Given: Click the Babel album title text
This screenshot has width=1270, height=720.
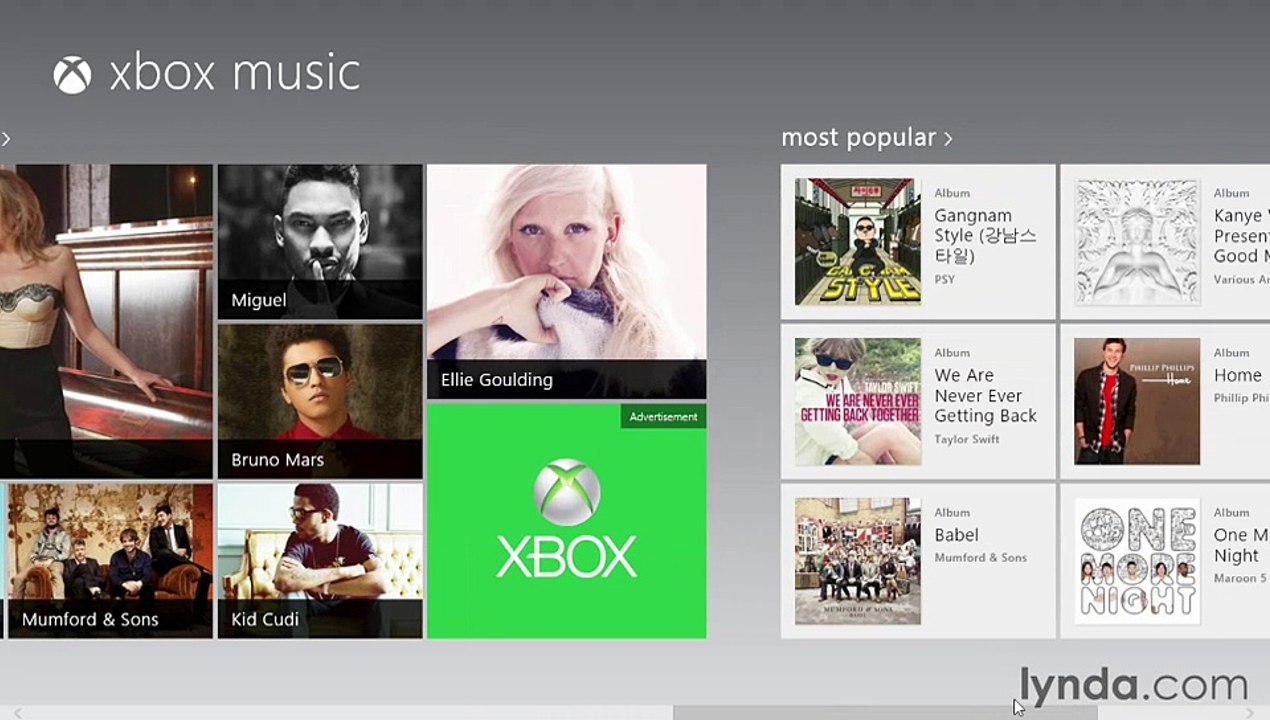Looking at the screenshot, I should click(x=957, y=535).
